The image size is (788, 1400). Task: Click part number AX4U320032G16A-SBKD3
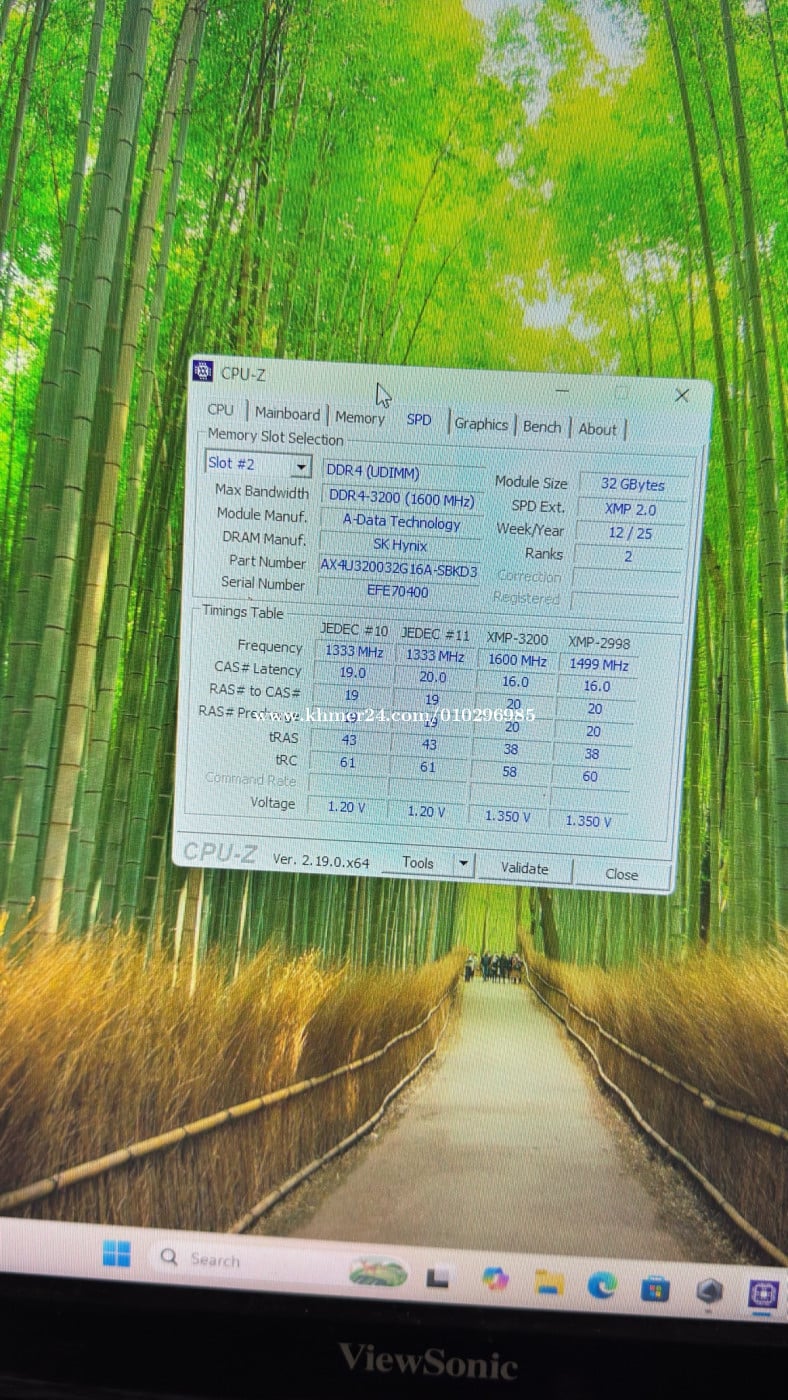(399, 569)
